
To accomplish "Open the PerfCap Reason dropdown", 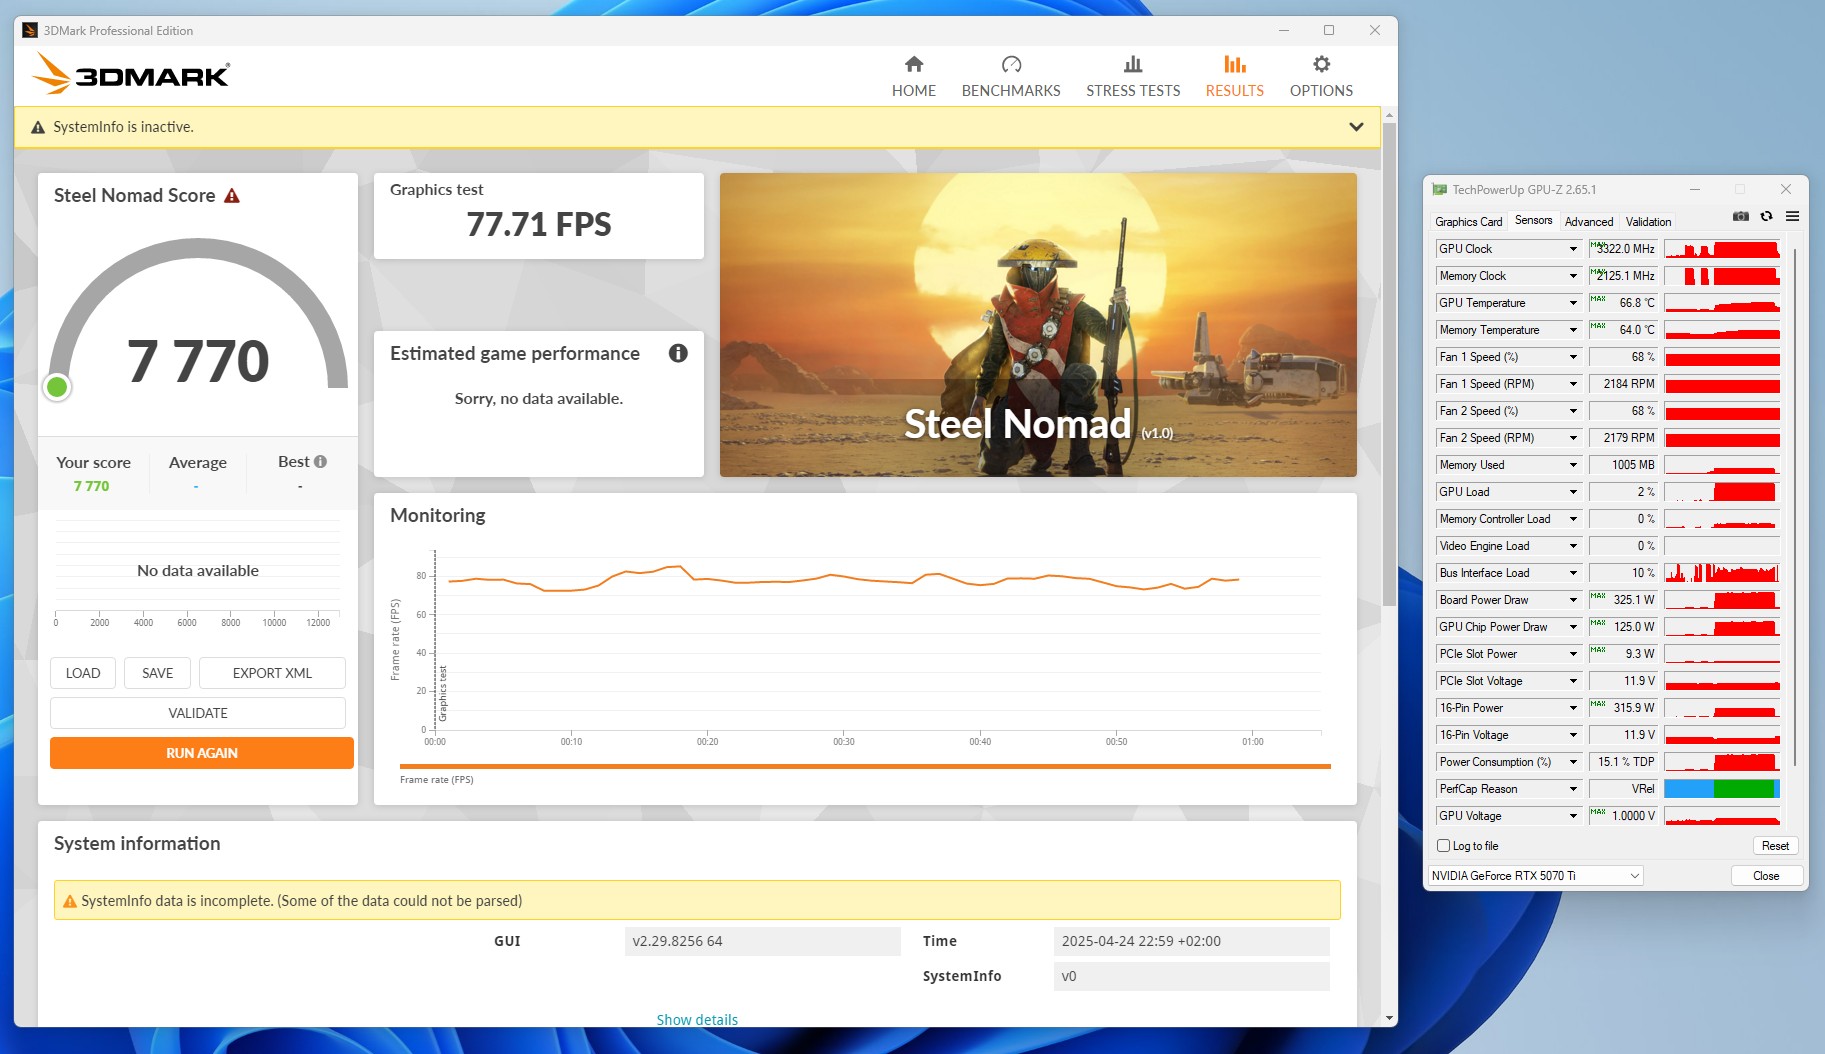I will (1573, 789).
